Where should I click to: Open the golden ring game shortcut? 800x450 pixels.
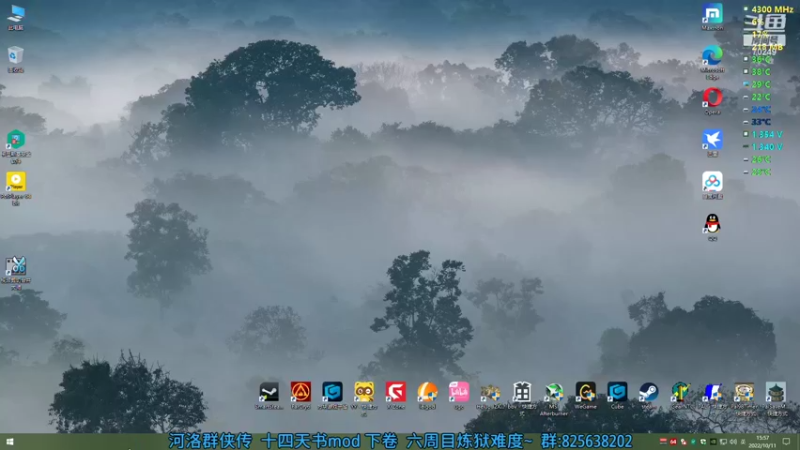point(744,398)
